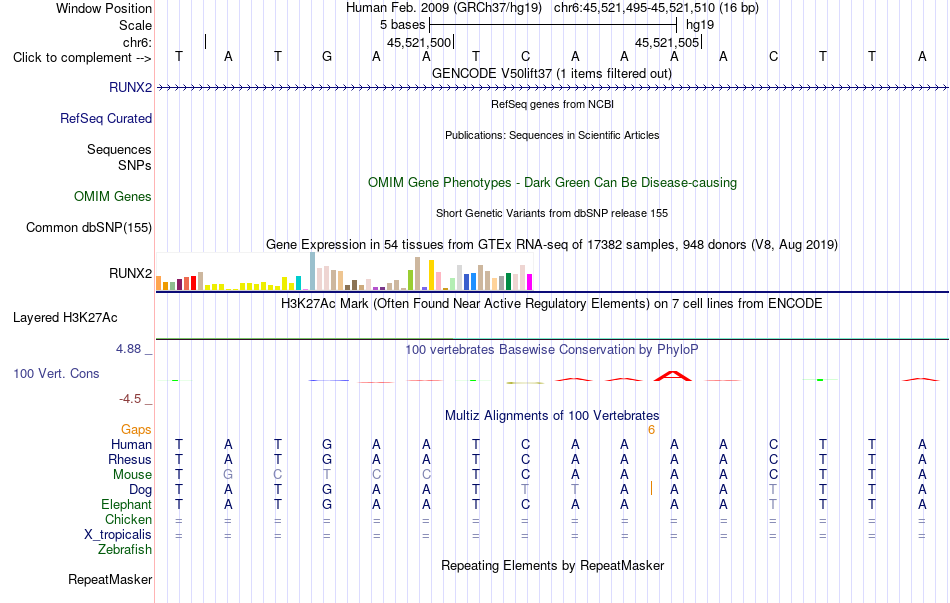Screen dimensions: 950x603
Task: Click the RUNX2 gene arrow line
Action: [551, 88]
